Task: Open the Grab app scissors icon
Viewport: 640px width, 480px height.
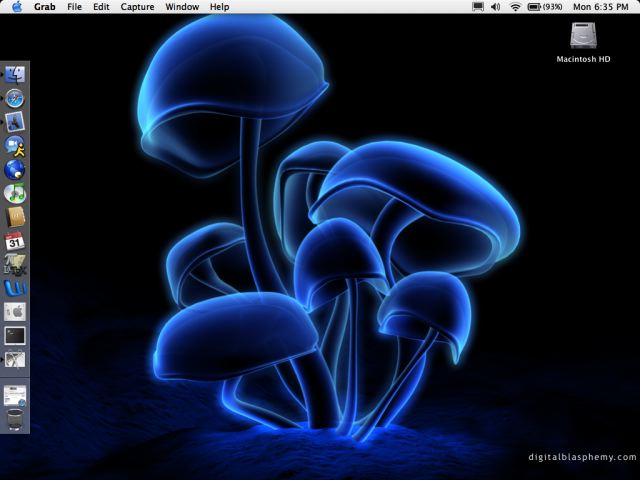Action: coord(15,360)
